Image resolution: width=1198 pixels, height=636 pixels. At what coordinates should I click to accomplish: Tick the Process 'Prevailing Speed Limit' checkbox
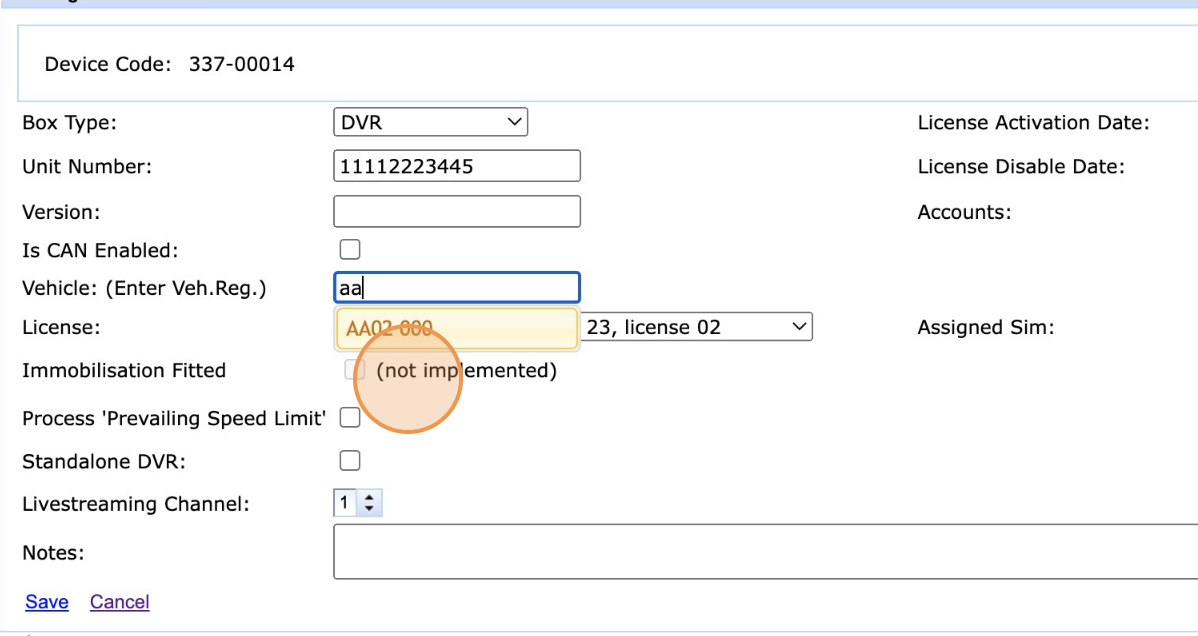(350, 418)
